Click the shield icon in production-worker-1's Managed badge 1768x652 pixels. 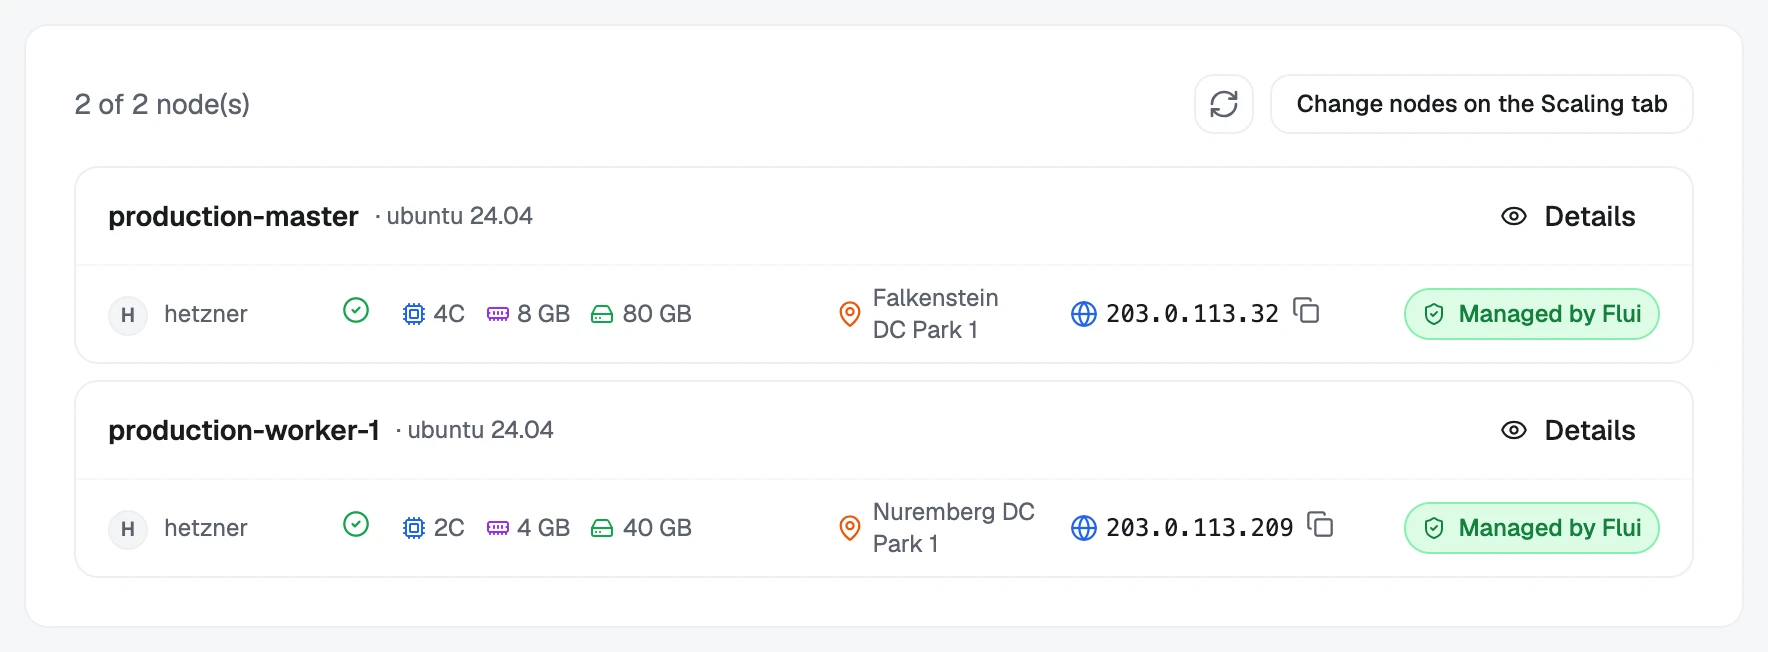click(x=1434, y=528)
